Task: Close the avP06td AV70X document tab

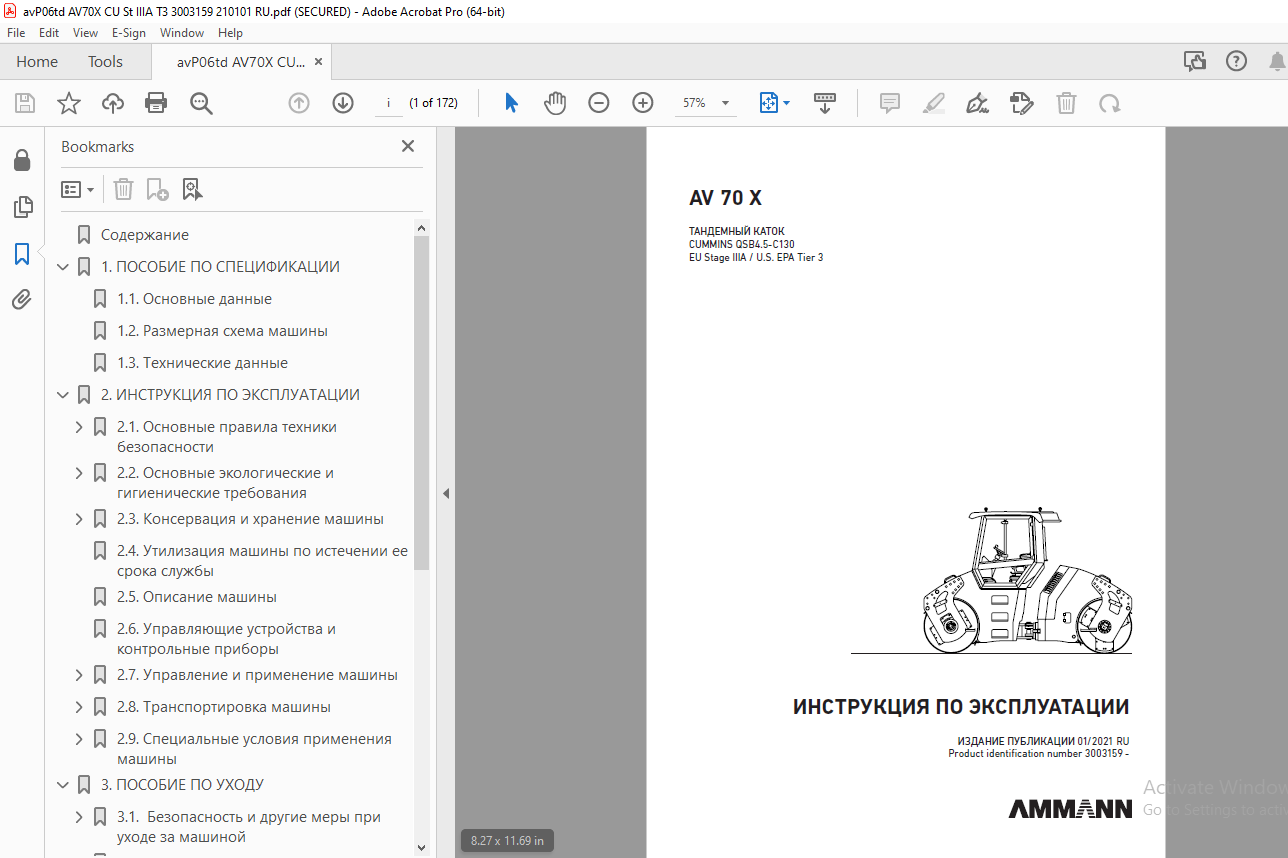Action: [x=318, y=61]
